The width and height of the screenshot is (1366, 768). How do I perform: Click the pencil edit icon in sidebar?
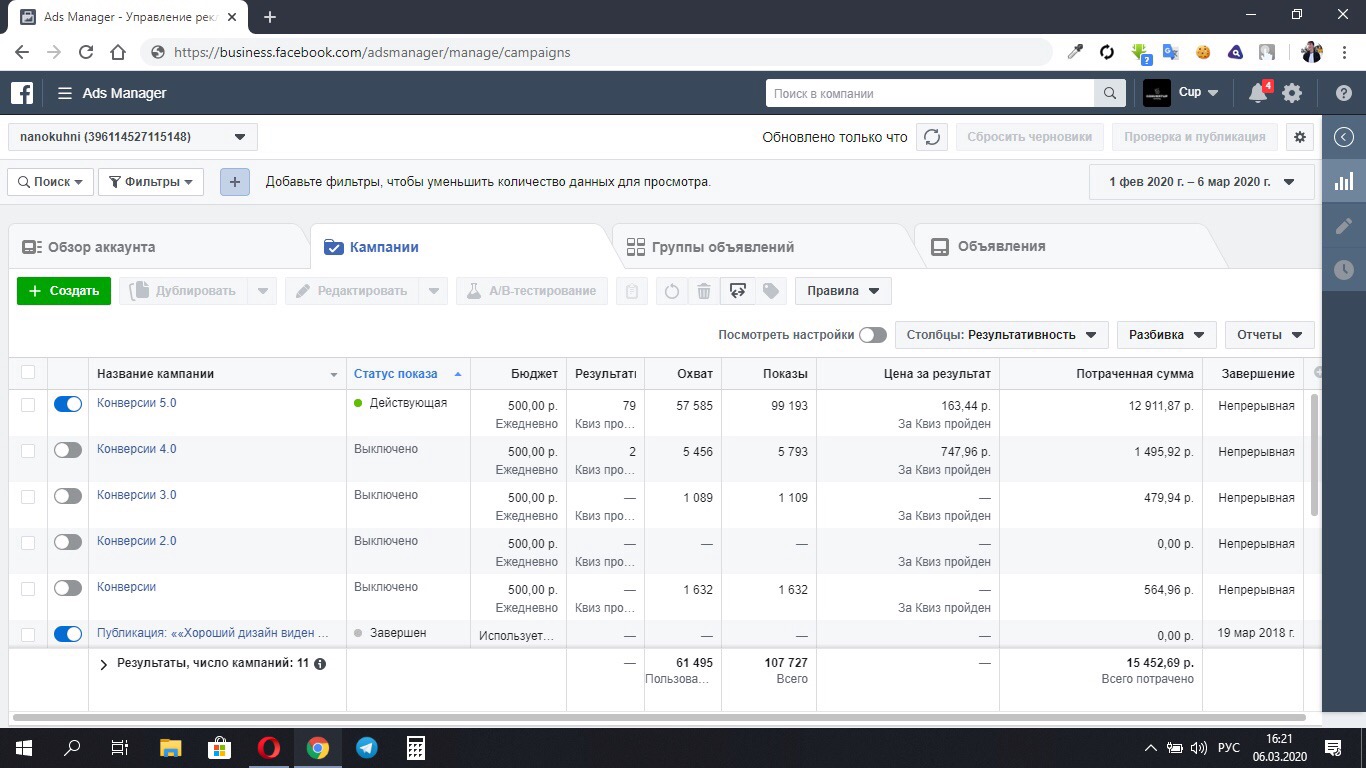click(x=1344, y=226)
